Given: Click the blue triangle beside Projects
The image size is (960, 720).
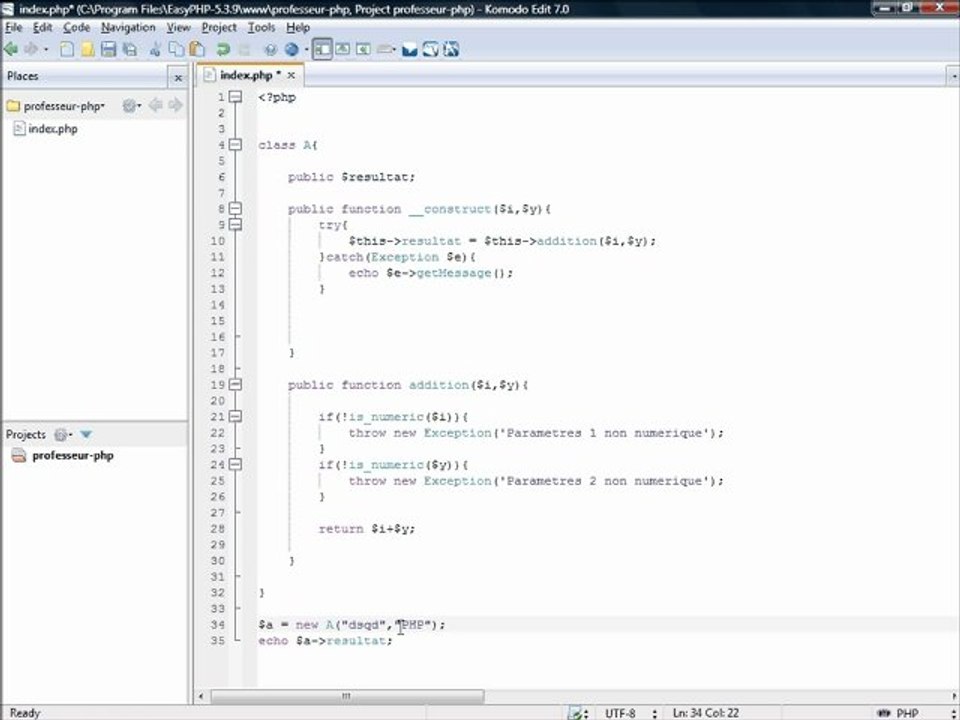Looking at the screenshot, I should pyautogui.click(x=86, y=435).
